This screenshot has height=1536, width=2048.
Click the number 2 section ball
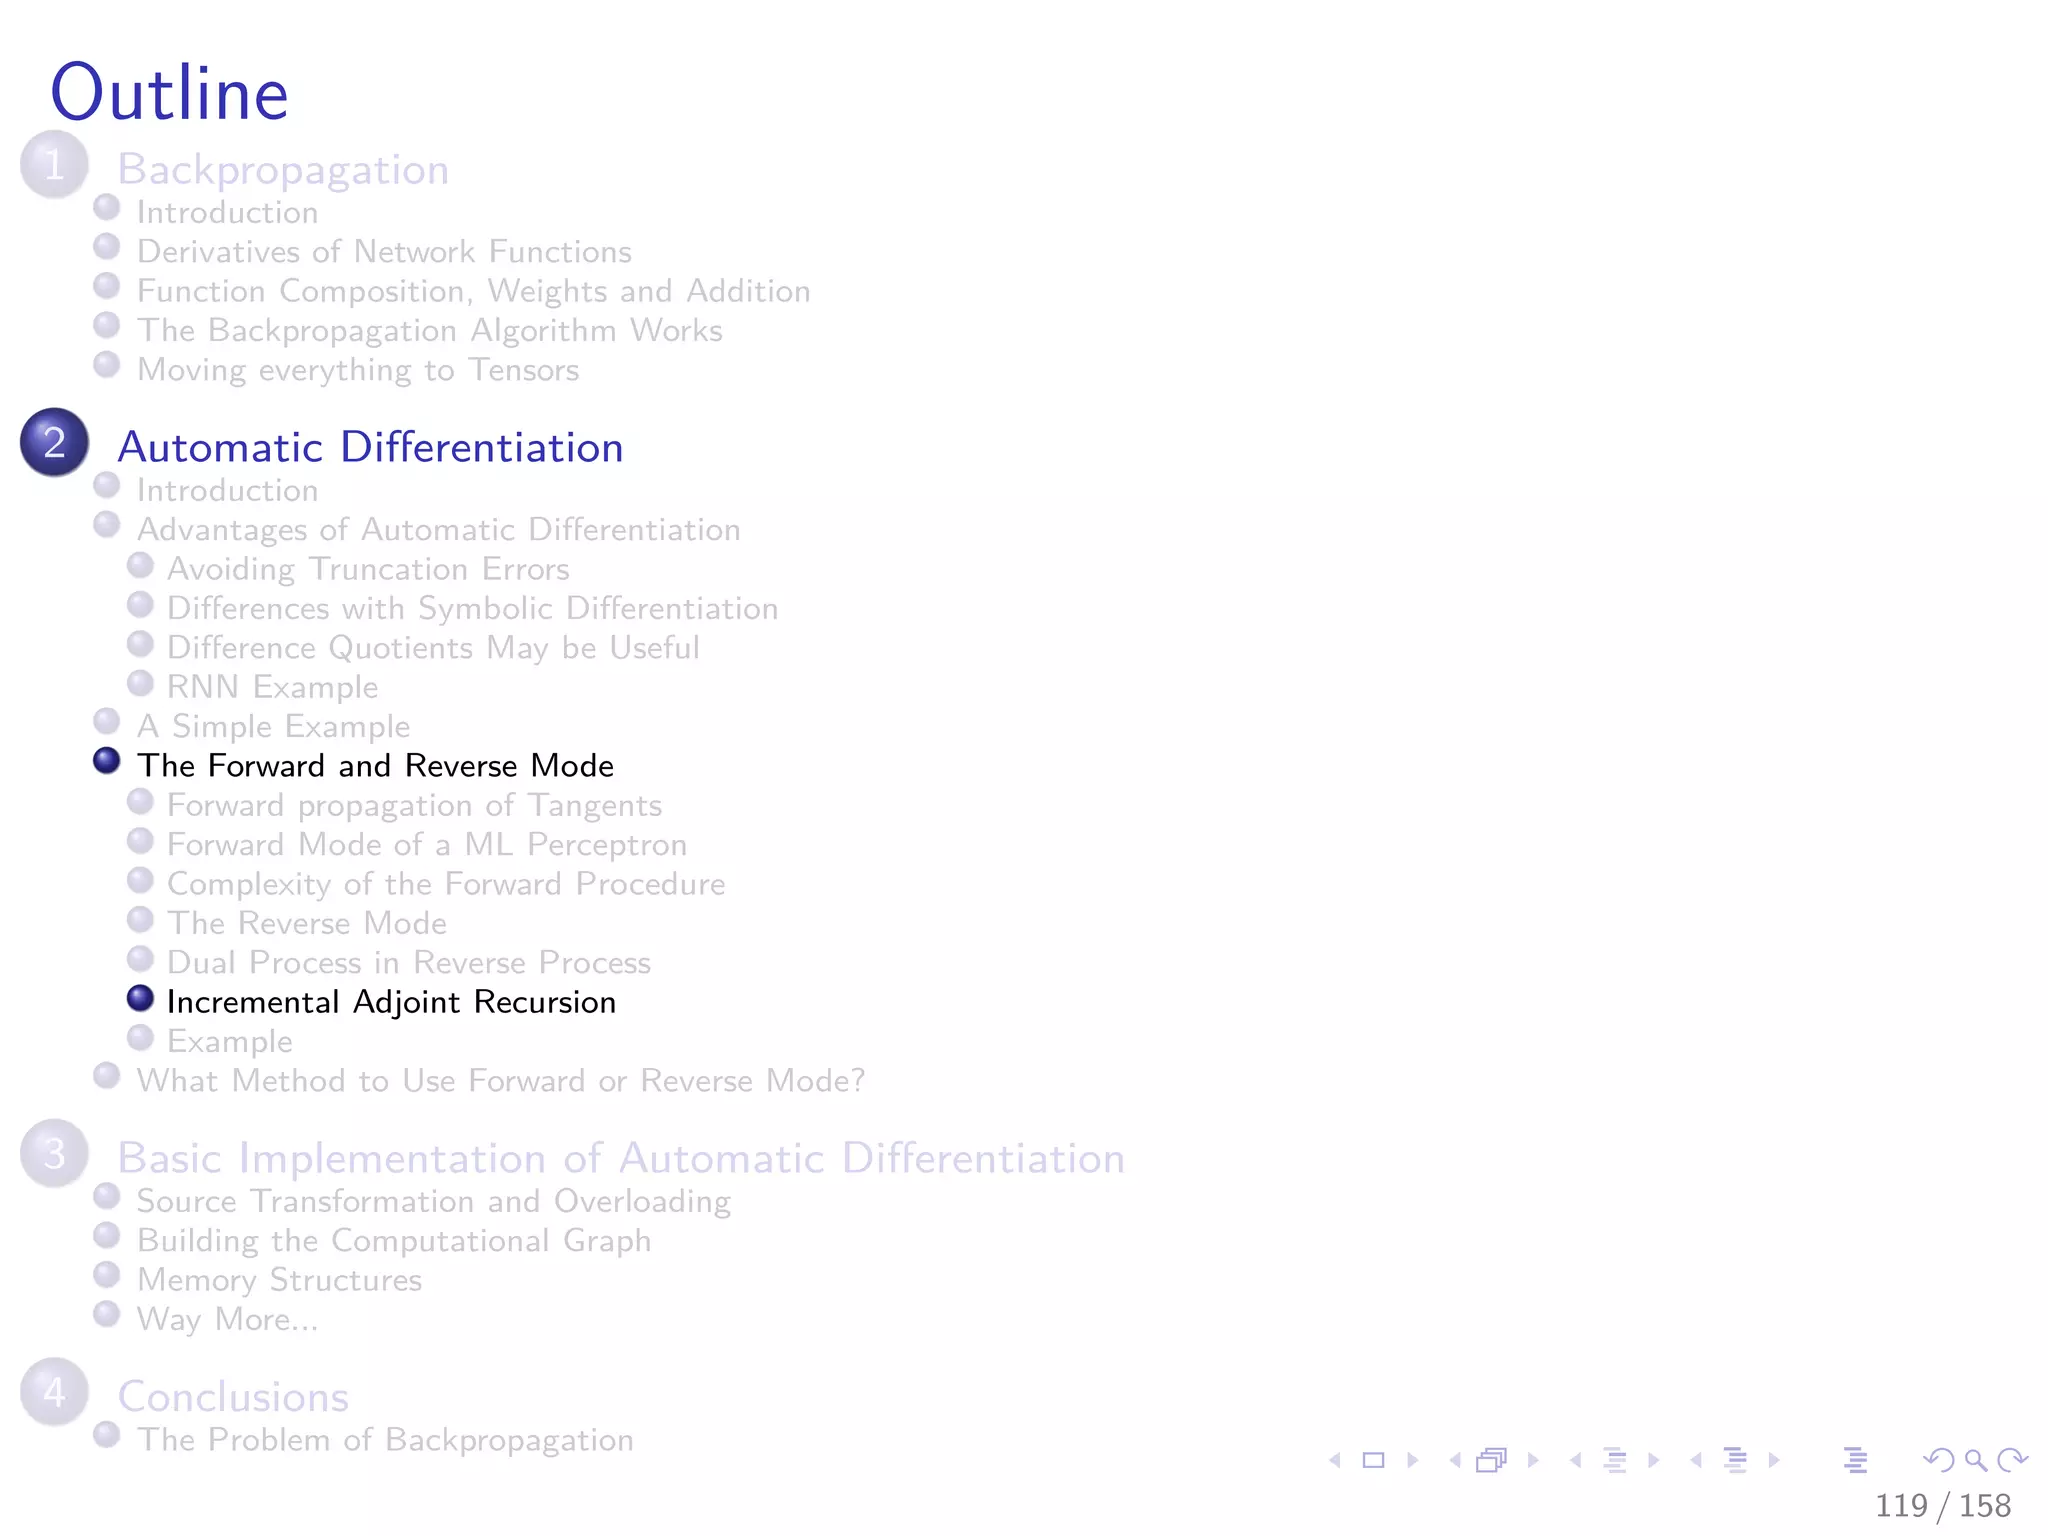(x=55, y=443)
